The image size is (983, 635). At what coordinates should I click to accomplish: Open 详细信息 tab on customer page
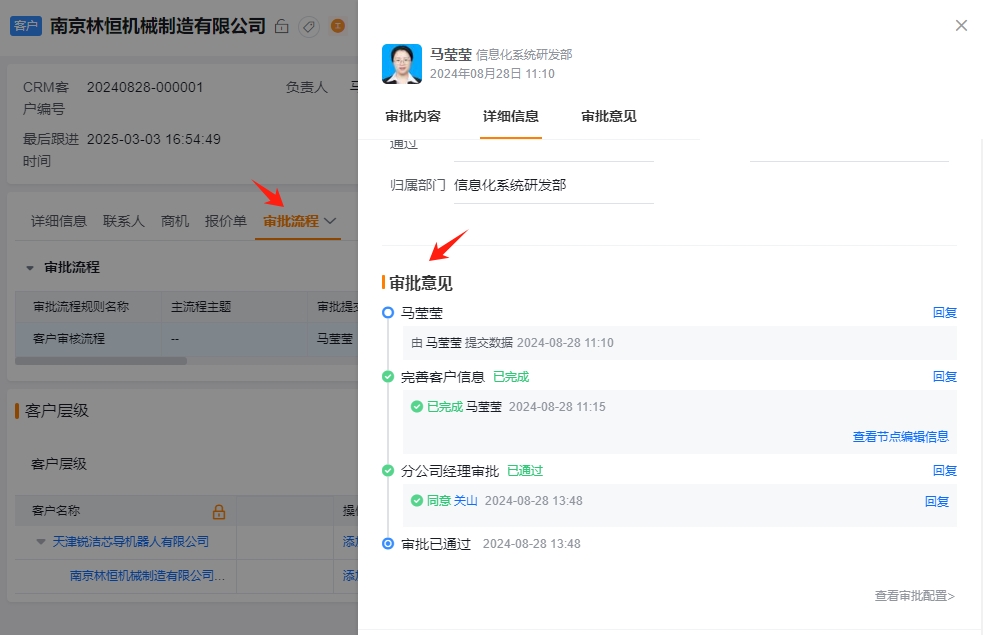tap(59, 221)
